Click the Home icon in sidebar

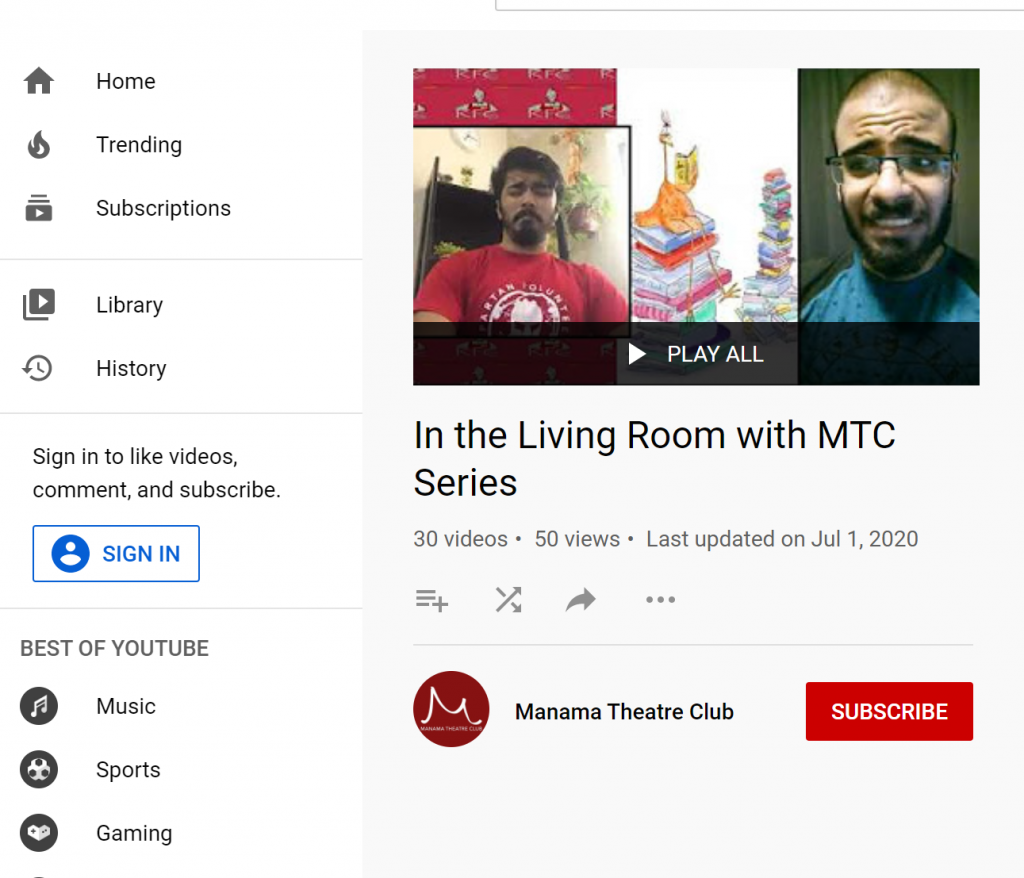(x=39, y=81)
